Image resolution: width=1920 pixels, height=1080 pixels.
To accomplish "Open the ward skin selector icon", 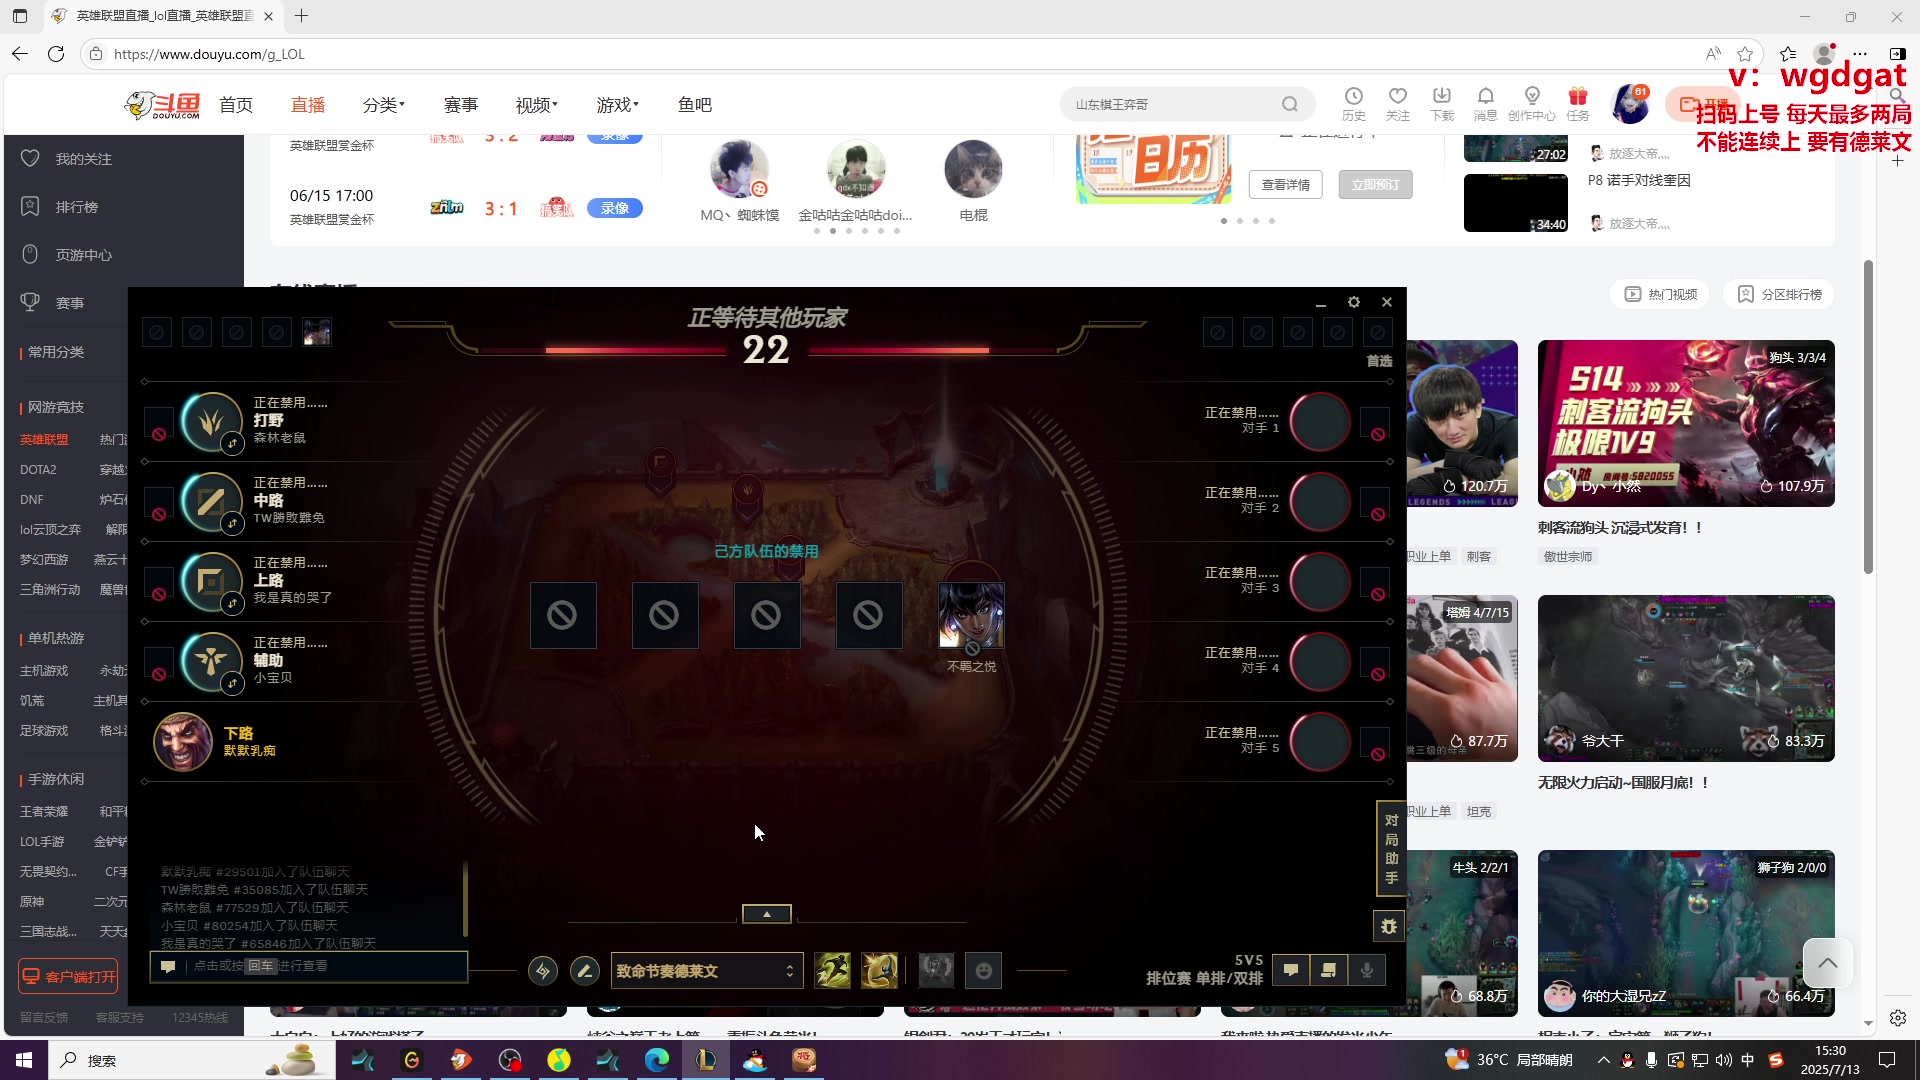I will pyautogui.click(x=936, y=970).
